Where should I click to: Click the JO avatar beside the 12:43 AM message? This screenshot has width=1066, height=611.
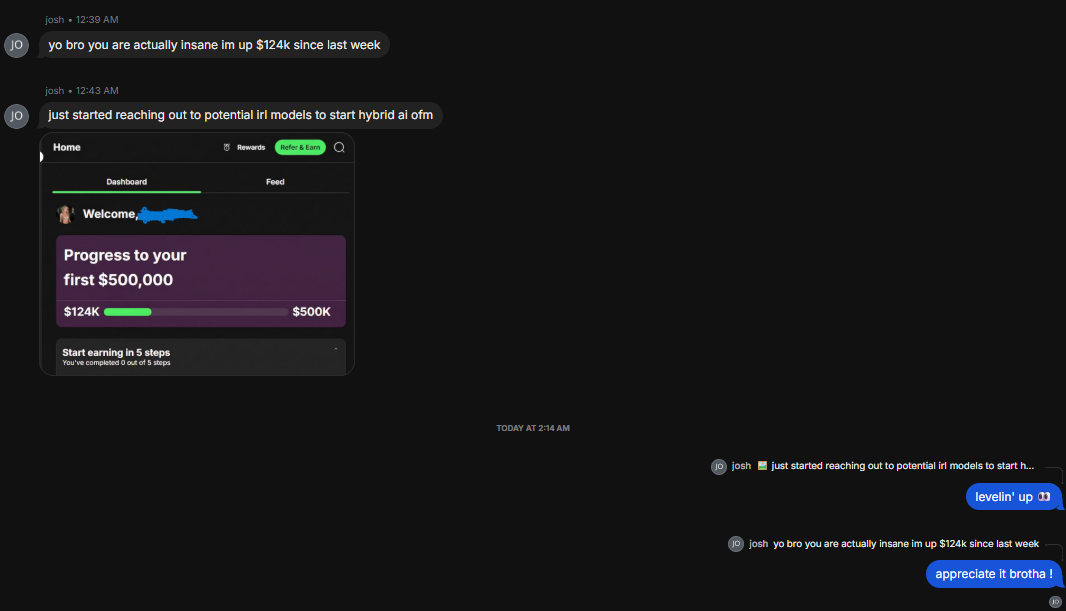point(16,116)
